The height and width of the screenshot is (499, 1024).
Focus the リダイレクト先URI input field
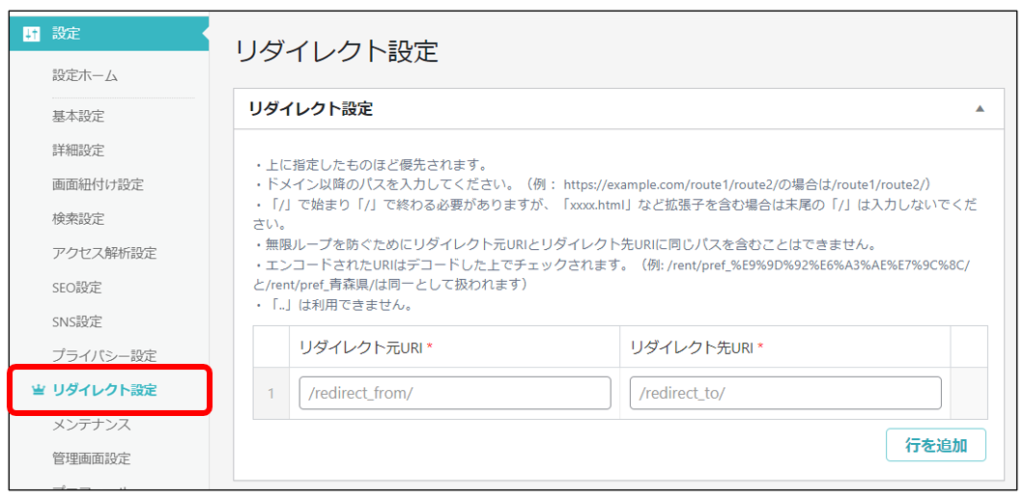click(x=785, y=393)
